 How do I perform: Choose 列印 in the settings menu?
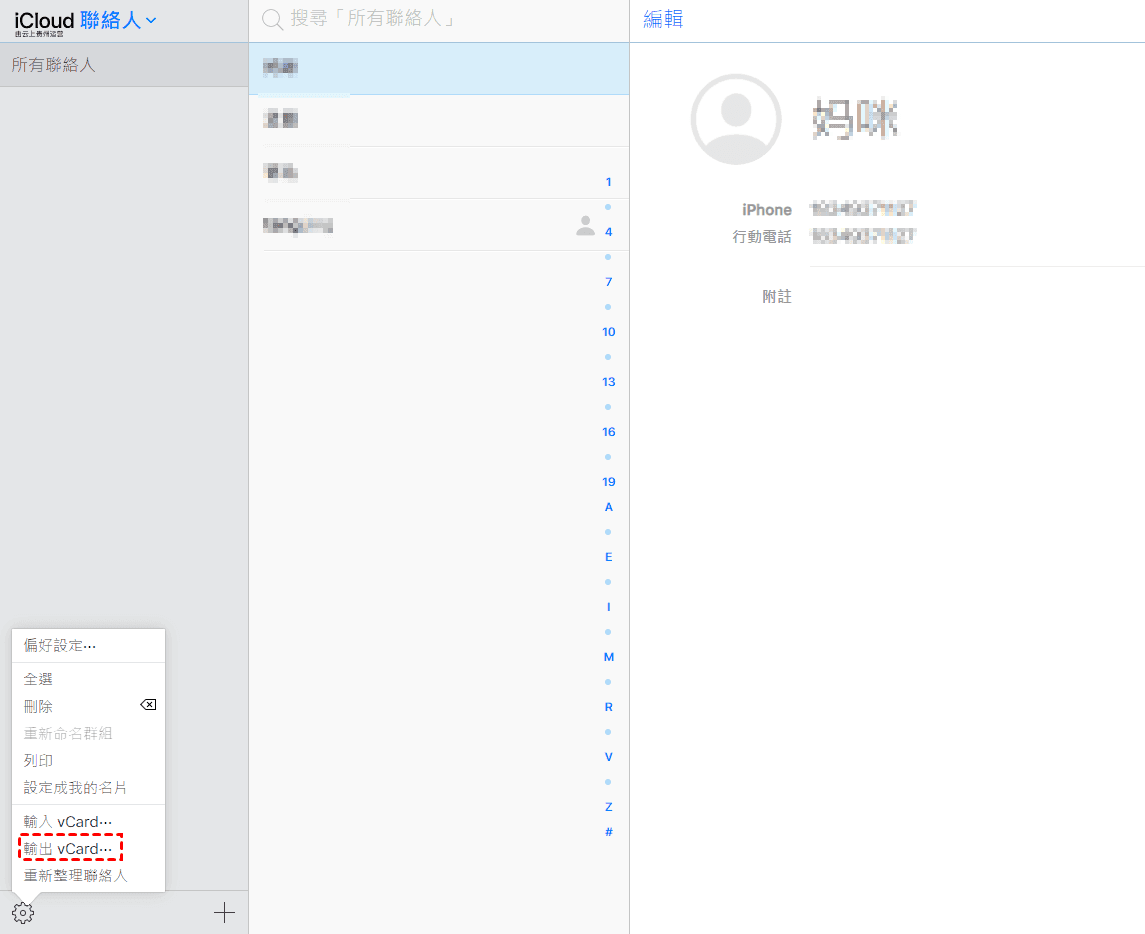point(38,761)
